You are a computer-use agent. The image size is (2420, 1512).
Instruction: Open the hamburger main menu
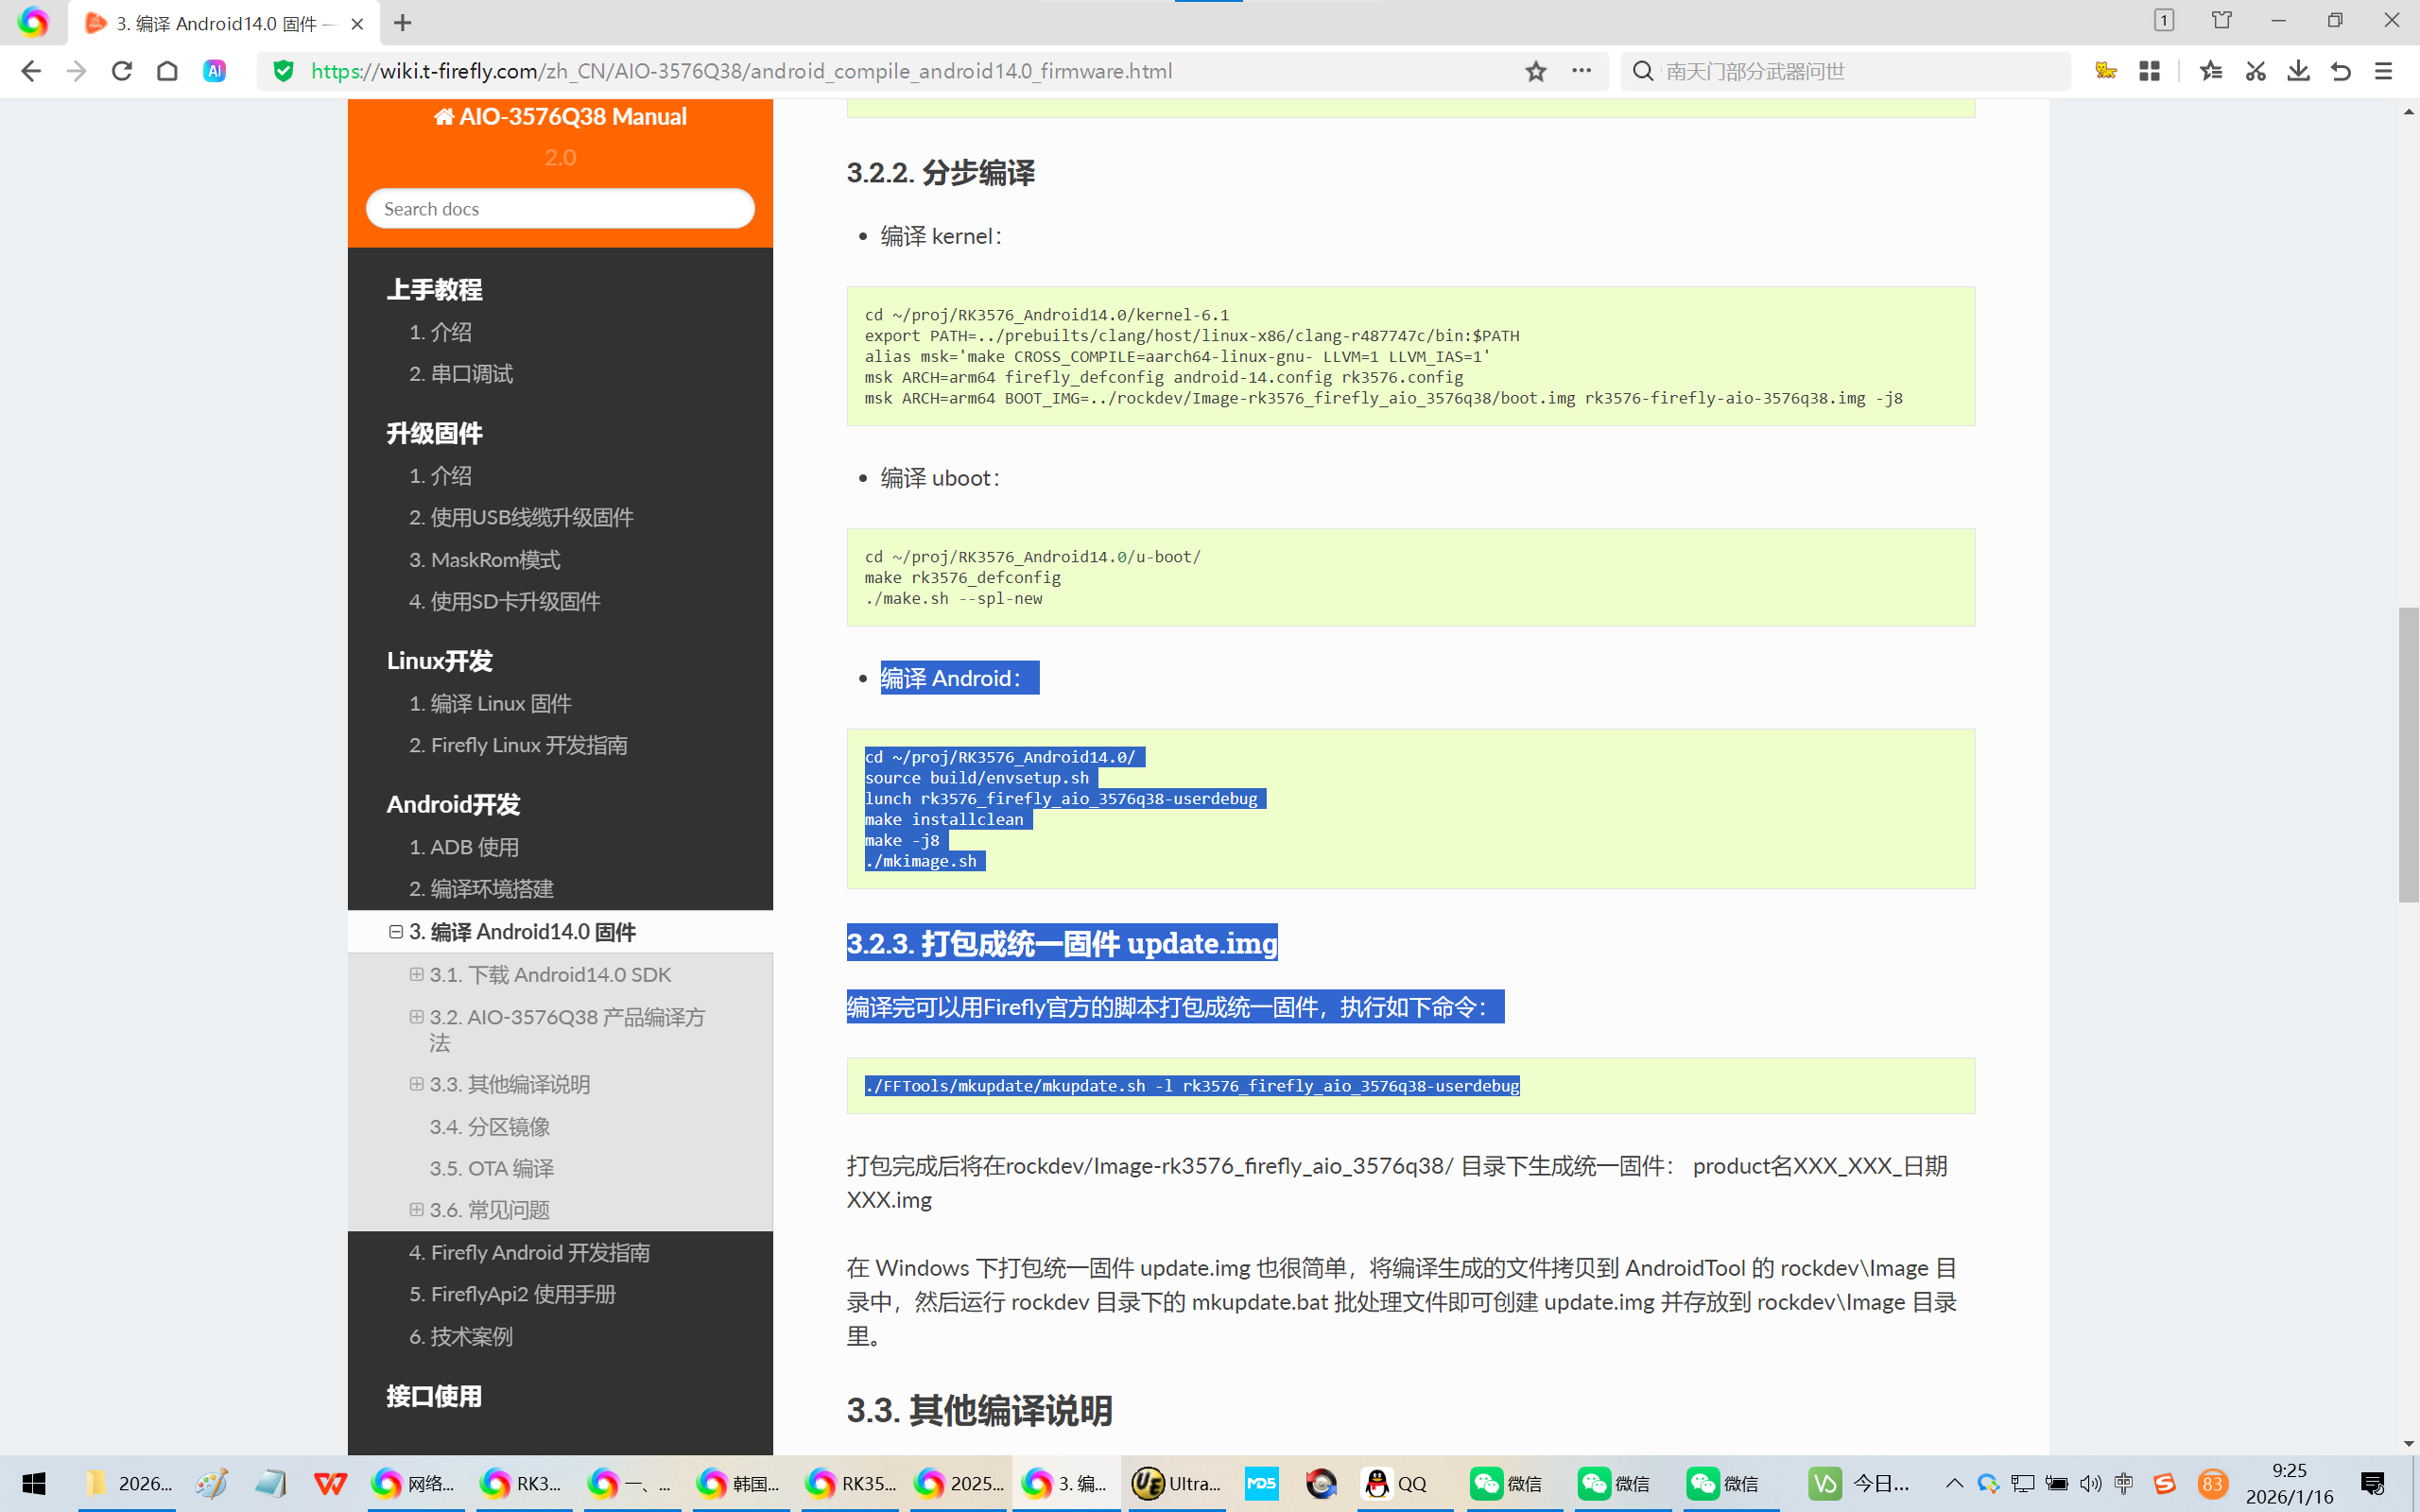point(2384,71)
